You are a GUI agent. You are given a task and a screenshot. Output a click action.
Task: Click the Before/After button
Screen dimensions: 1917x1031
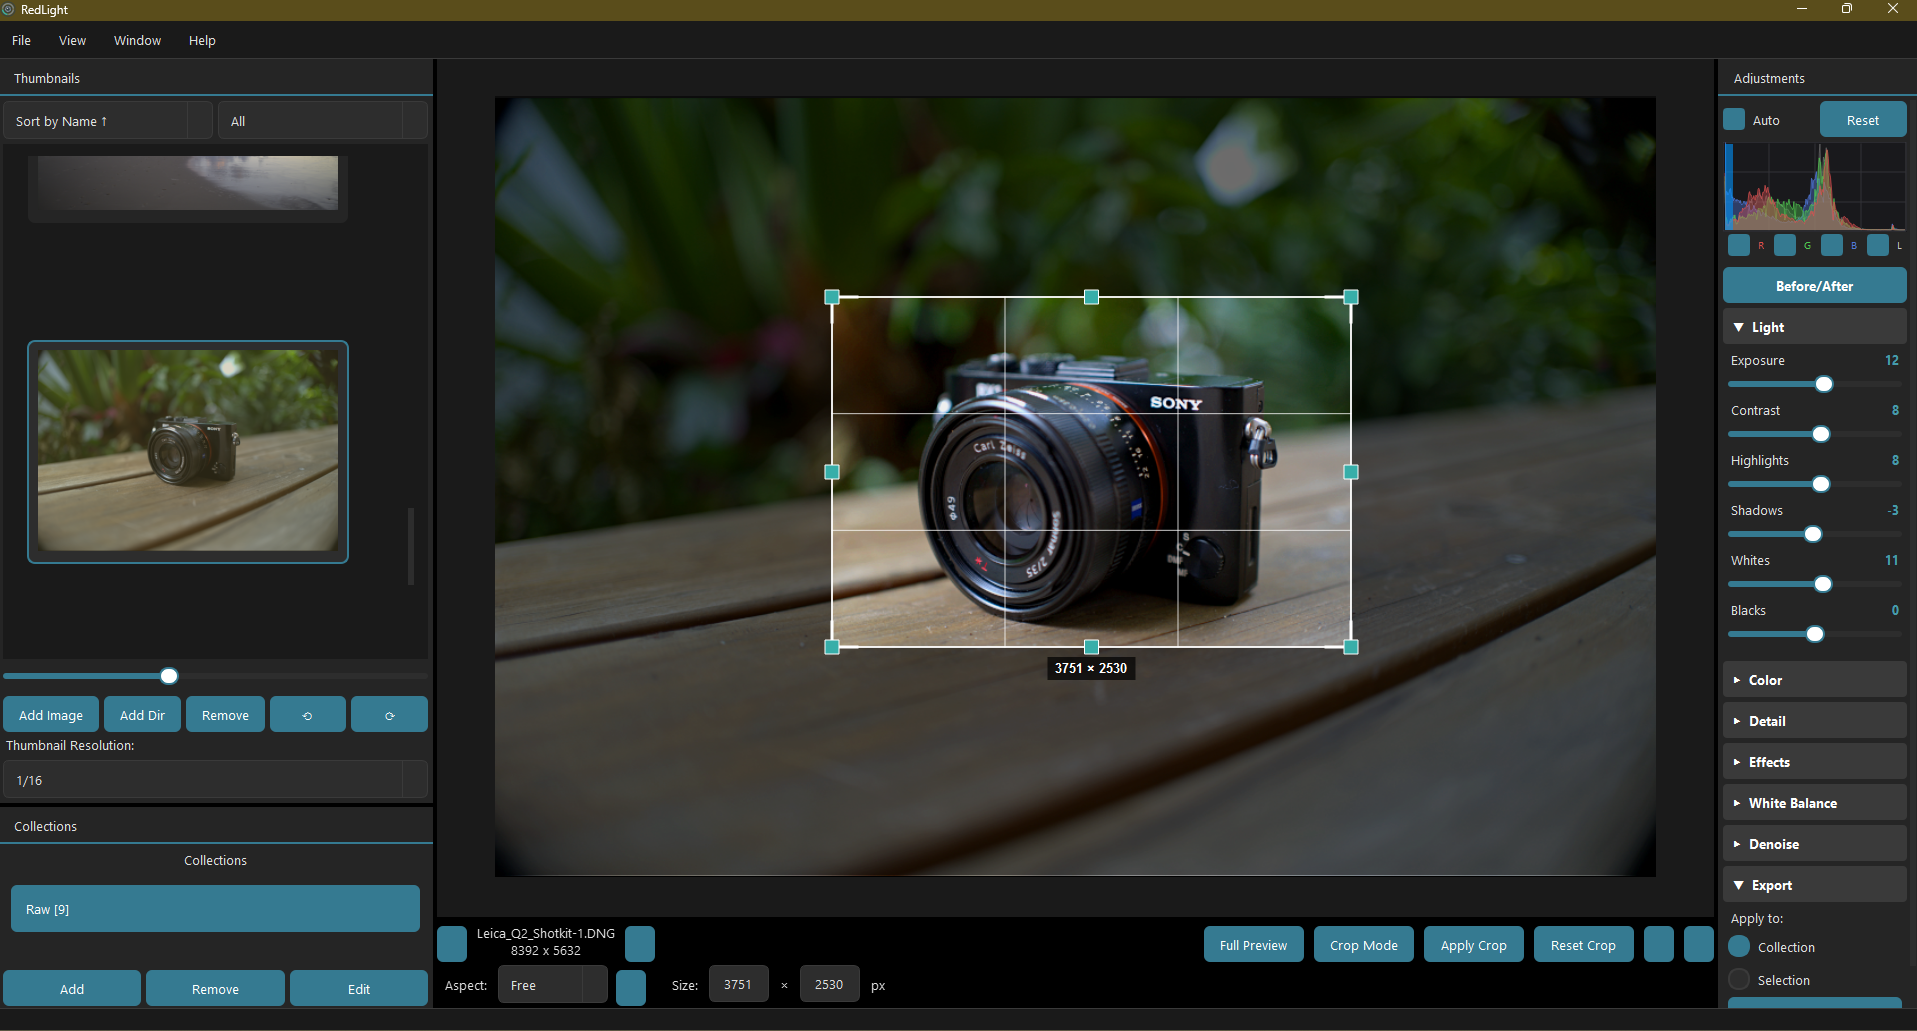pos(1814,286)
